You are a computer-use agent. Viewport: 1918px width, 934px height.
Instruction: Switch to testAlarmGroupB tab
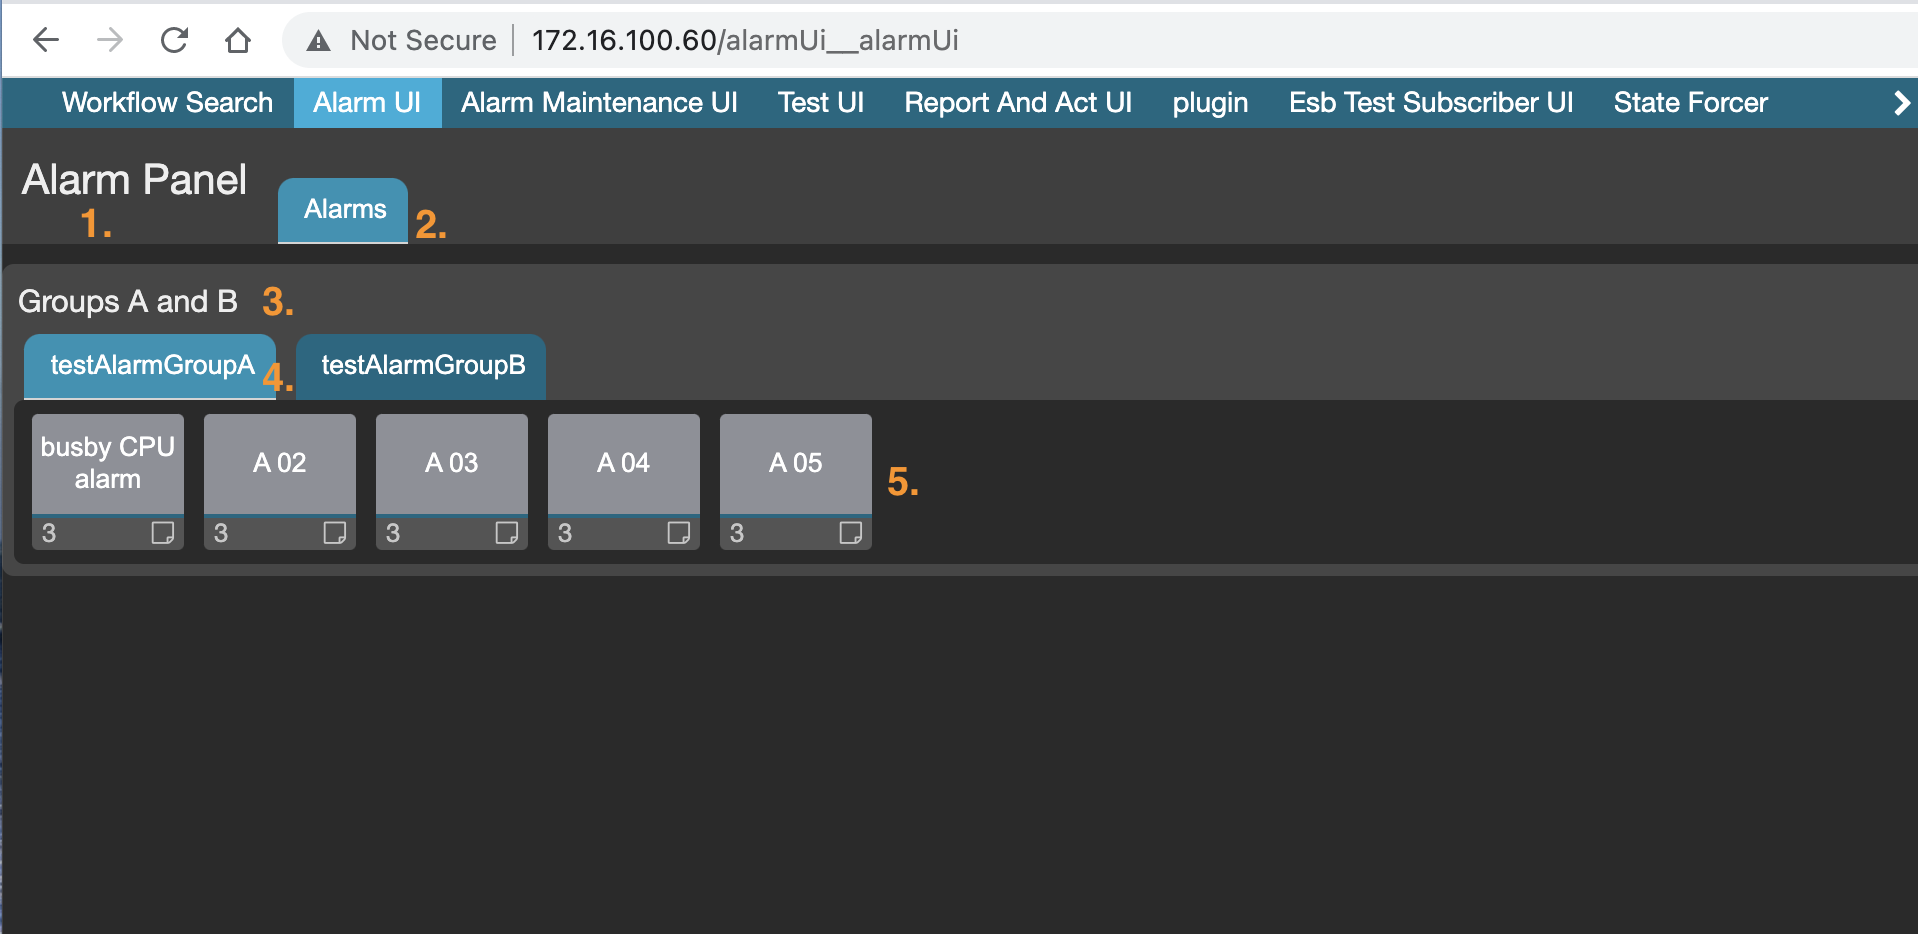421,366
